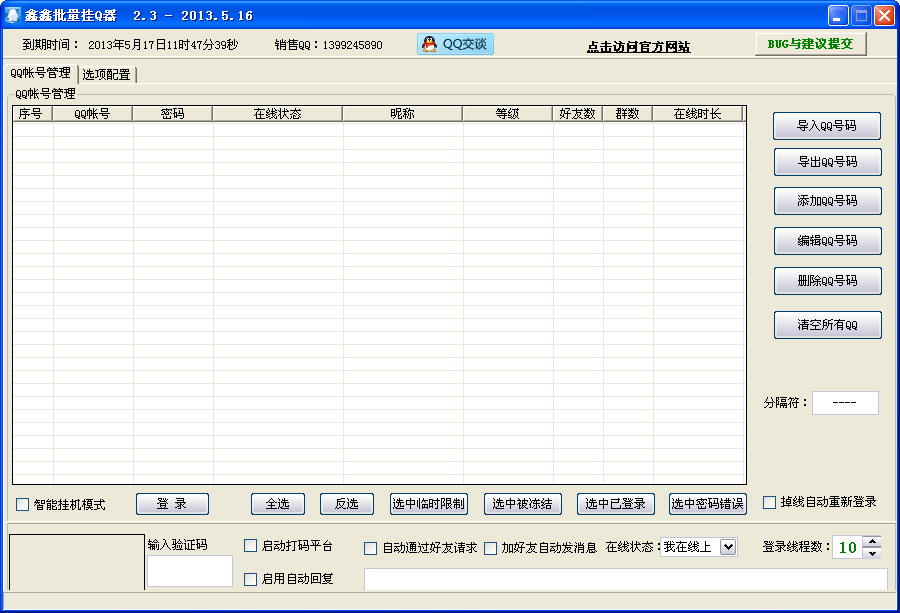Click the 分隔符 text field
This screenshot has width=900, height=613.
tap(845, 403)
